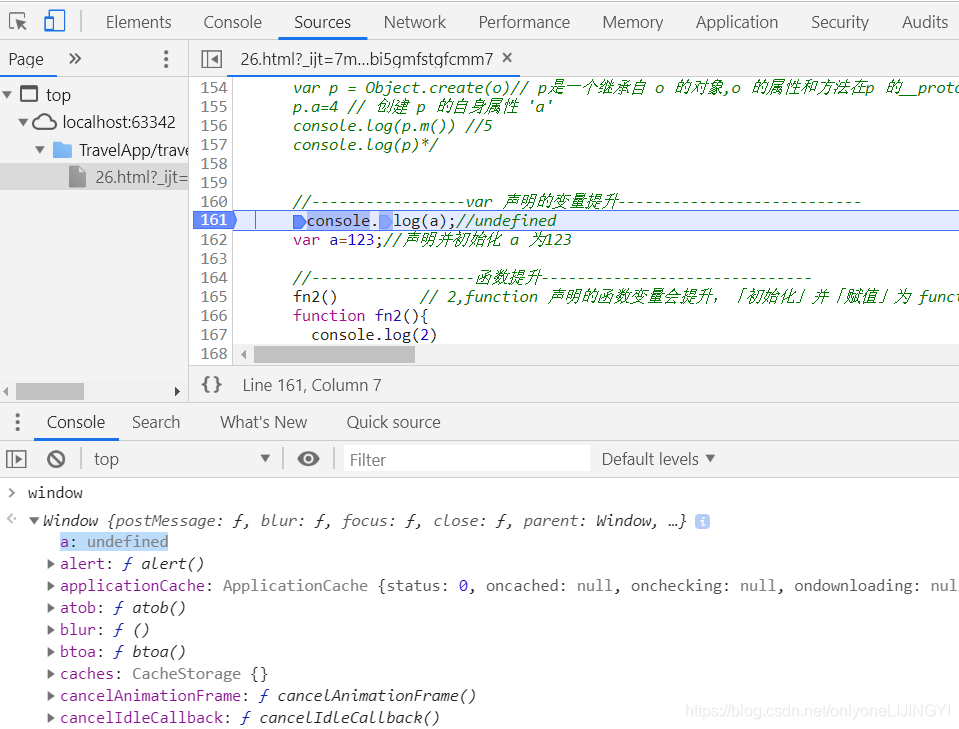Activate the inspect element picker icon
Screen dimensions: 959x729
click(x=18, y=22)
